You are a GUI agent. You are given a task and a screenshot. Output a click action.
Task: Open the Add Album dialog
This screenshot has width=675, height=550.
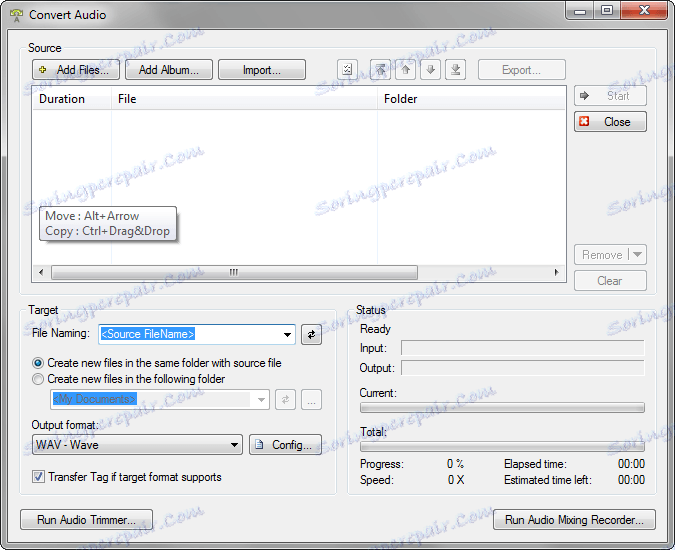click(169, 70)
